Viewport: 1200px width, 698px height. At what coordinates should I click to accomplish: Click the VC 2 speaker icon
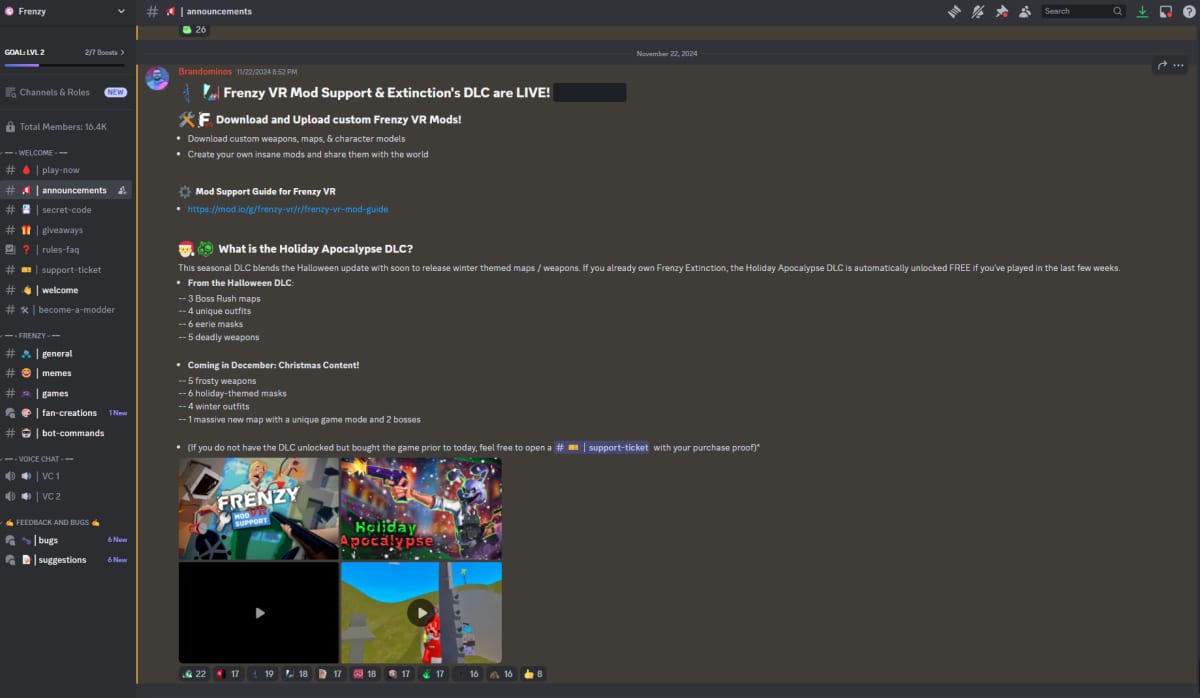10,496
